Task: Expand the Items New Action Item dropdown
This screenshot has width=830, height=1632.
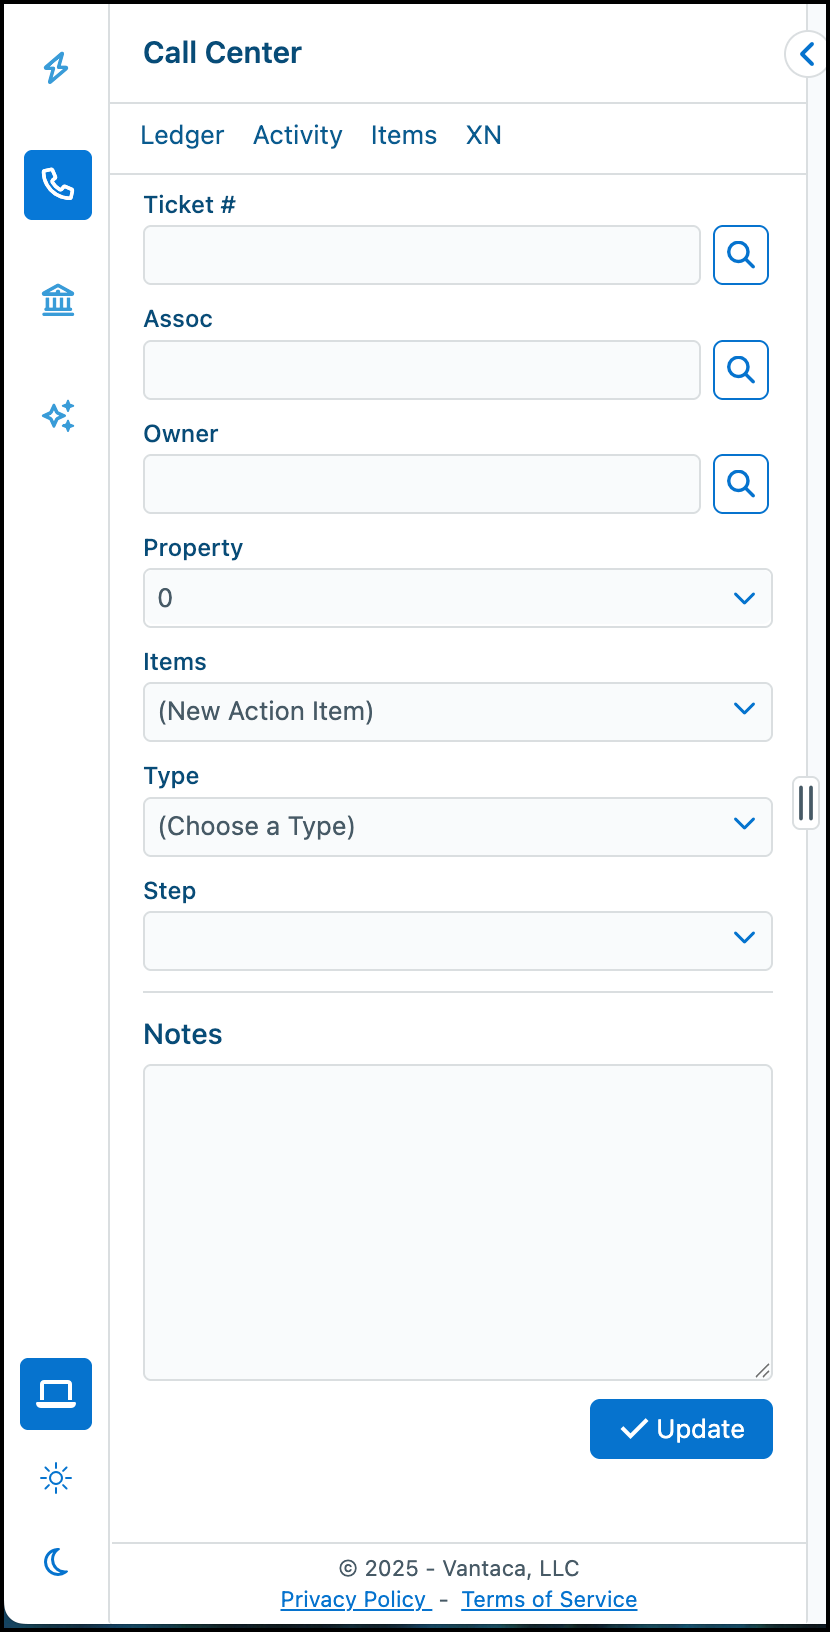Action: [x=458, y=712]
